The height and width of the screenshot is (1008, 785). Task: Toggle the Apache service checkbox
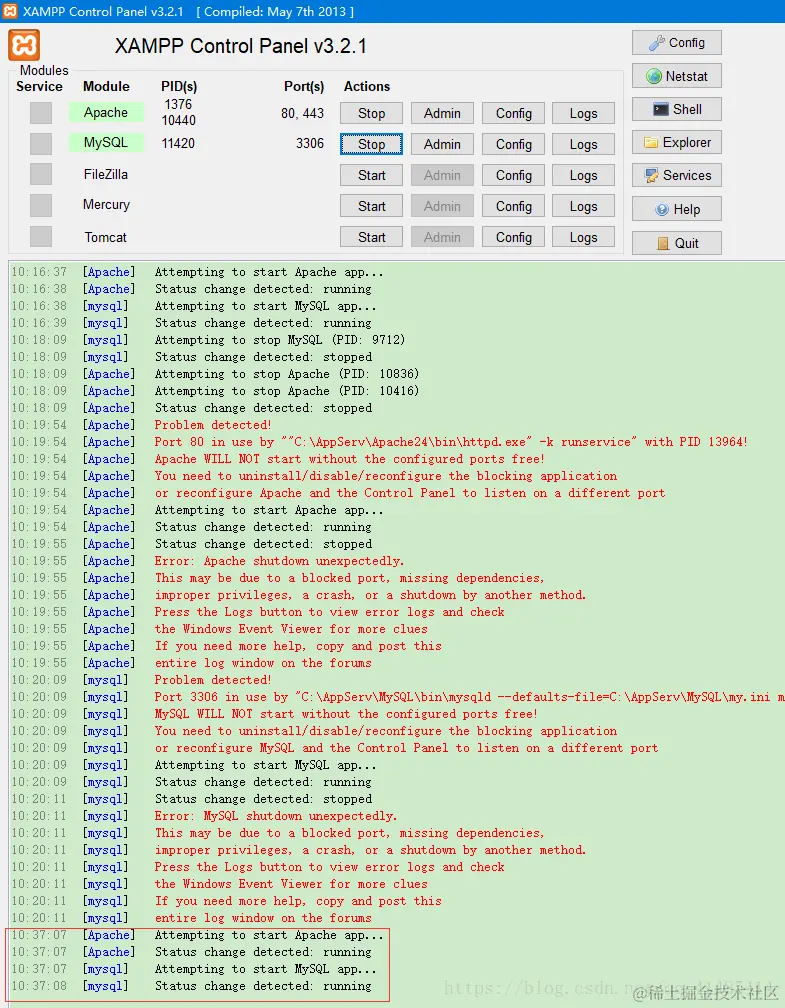pyautogui.click(x=41, y=113)
